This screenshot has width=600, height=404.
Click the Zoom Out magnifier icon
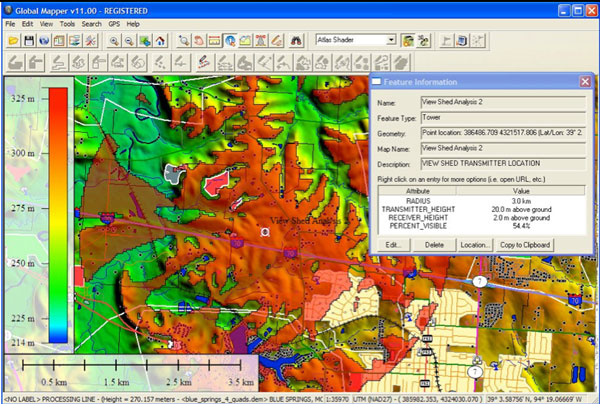point(130,41)
